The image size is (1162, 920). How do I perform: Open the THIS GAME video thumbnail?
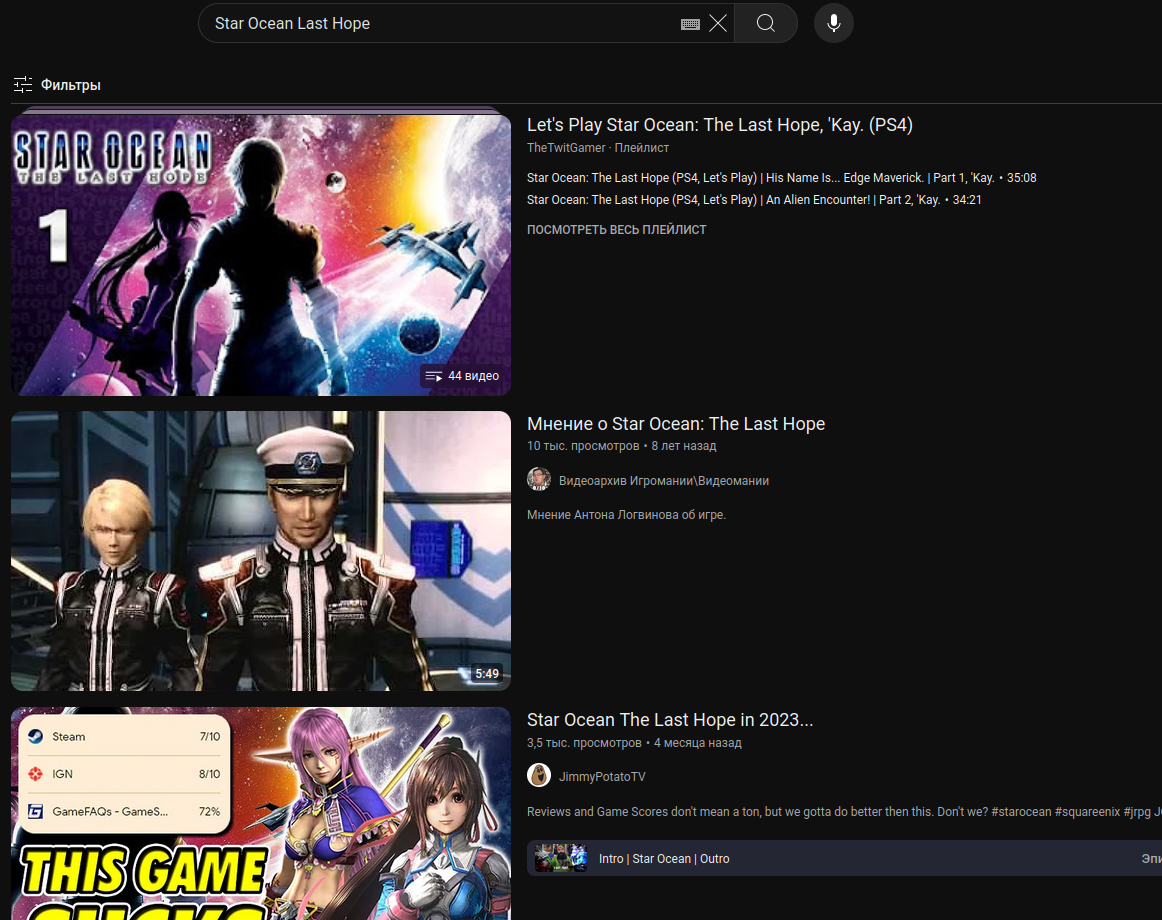(261, 813)
